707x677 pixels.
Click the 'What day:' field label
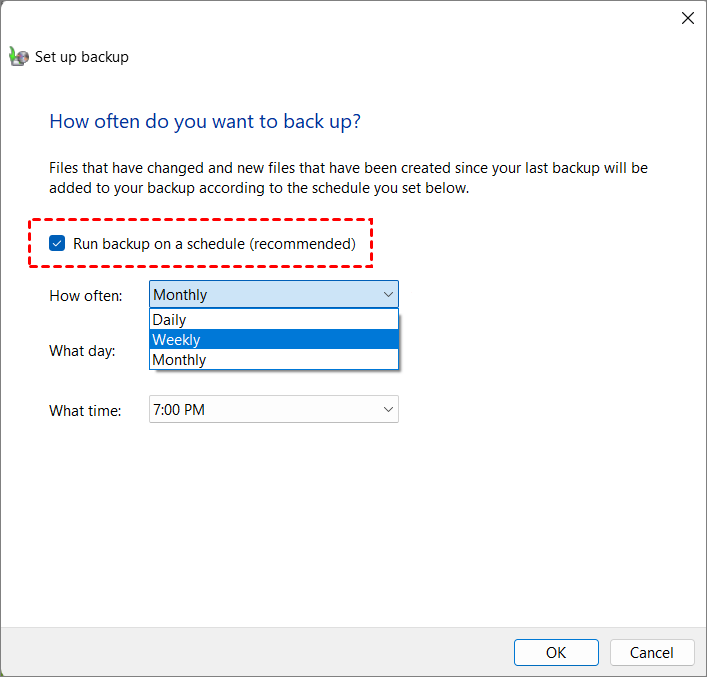(x=82, y=351)
